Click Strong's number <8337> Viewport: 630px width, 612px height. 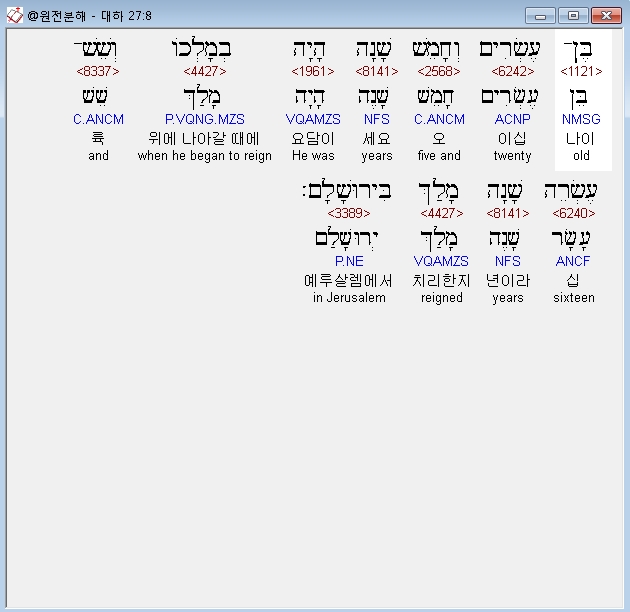pos(98,72)
